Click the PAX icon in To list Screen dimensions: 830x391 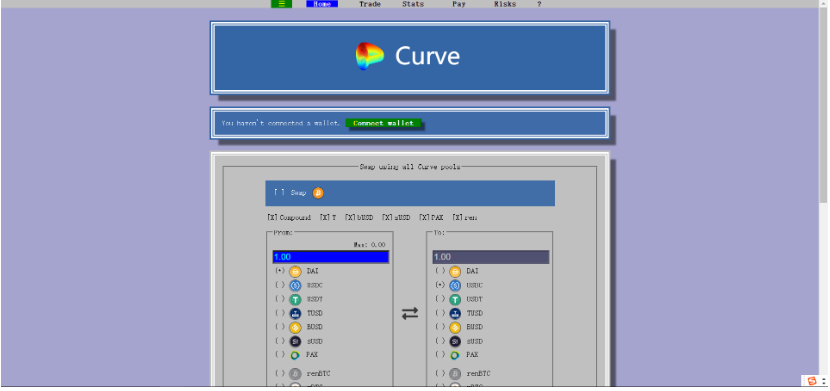coord(455,356)
